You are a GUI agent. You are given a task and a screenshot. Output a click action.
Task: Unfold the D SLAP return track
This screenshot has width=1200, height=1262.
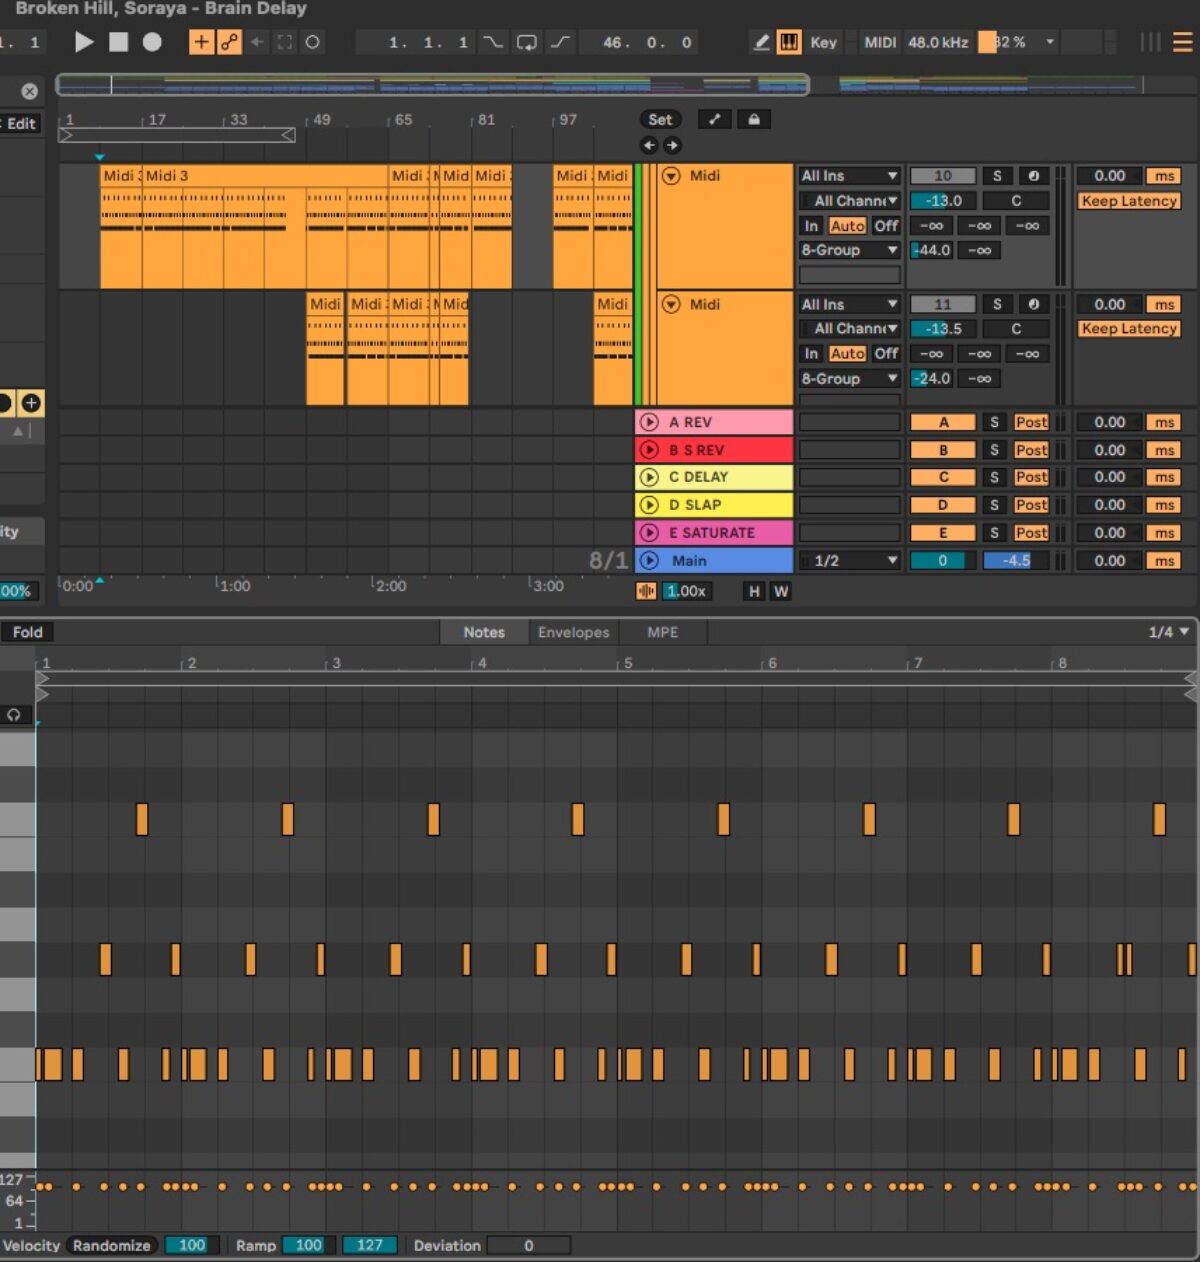pos(649,505)
